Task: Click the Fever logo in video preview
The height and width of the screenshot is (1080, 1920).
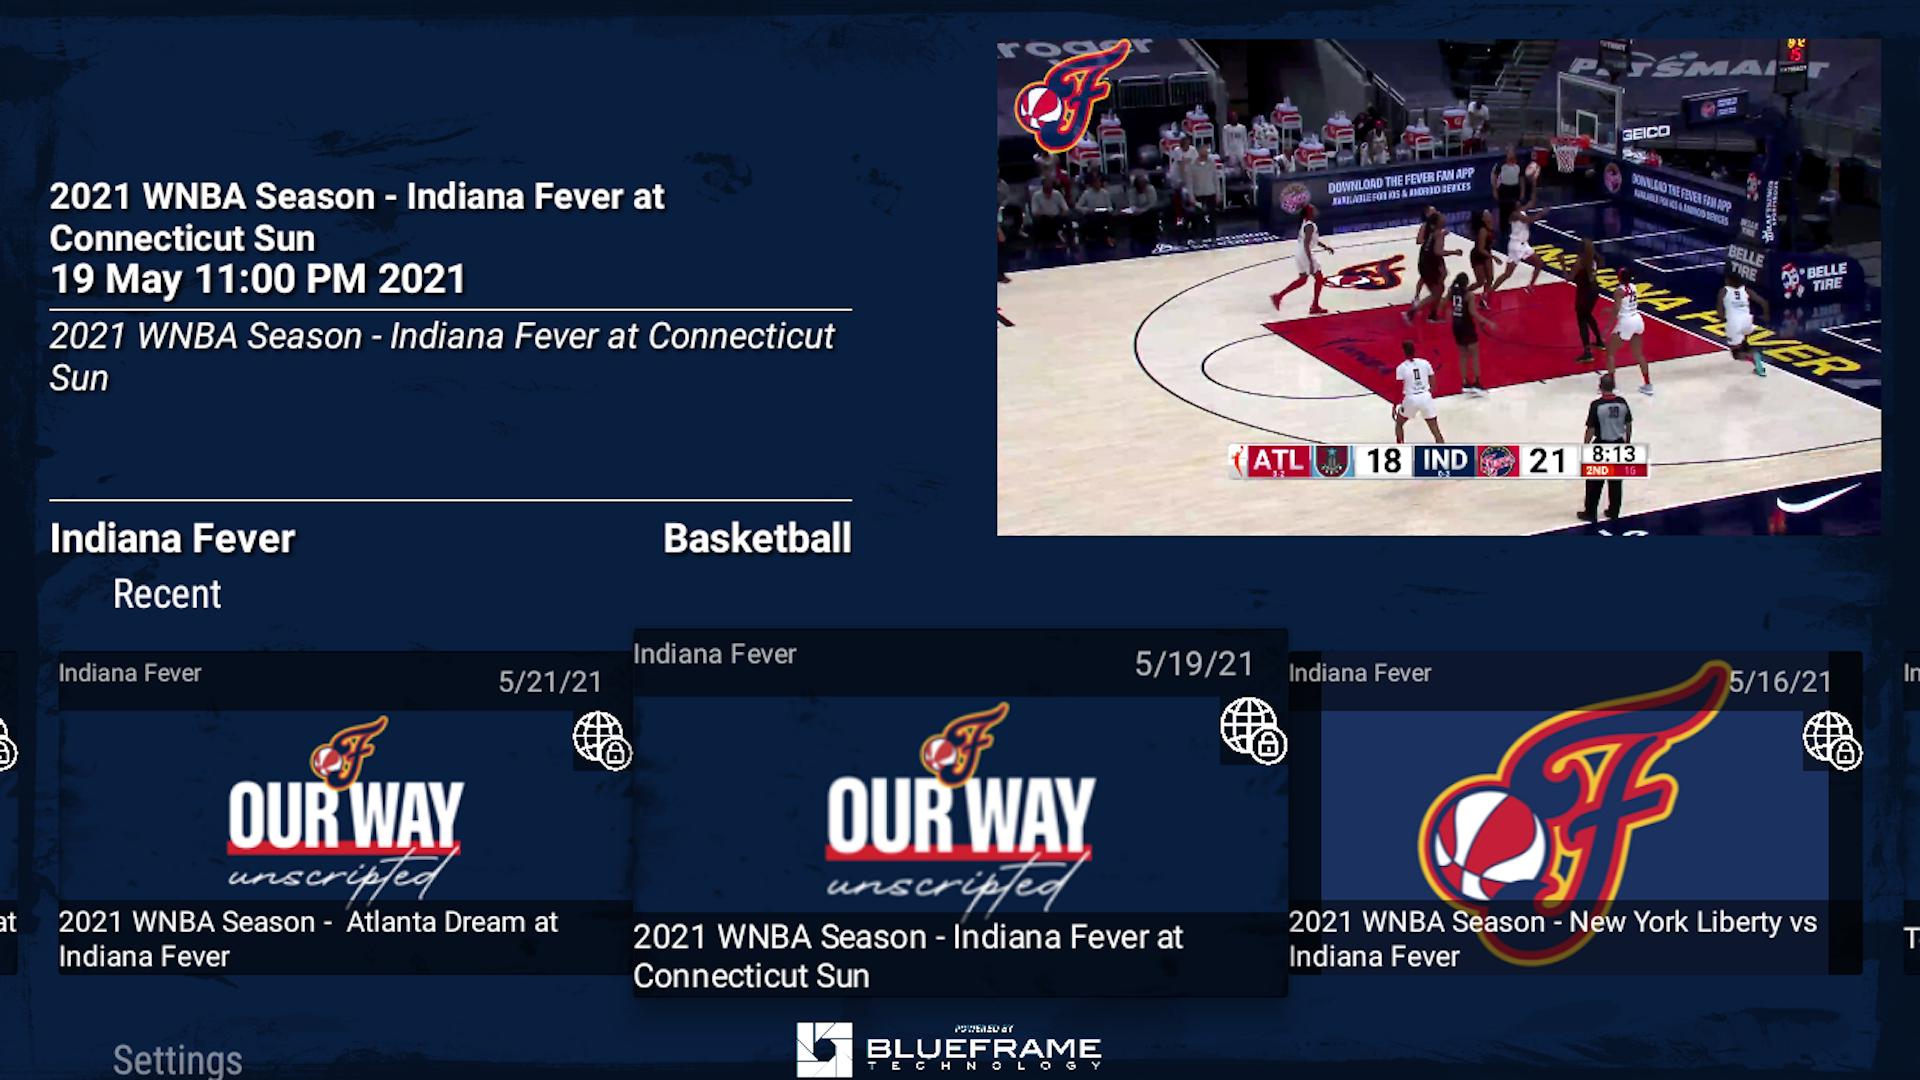Action: click(1072, 96)
